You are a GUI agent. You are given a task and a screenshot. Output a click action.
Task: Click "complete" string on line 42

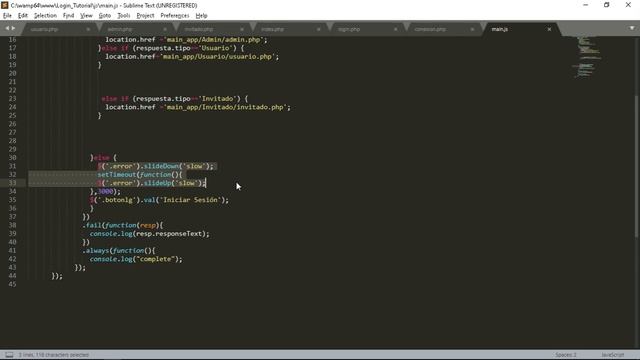tap(155, 259)
